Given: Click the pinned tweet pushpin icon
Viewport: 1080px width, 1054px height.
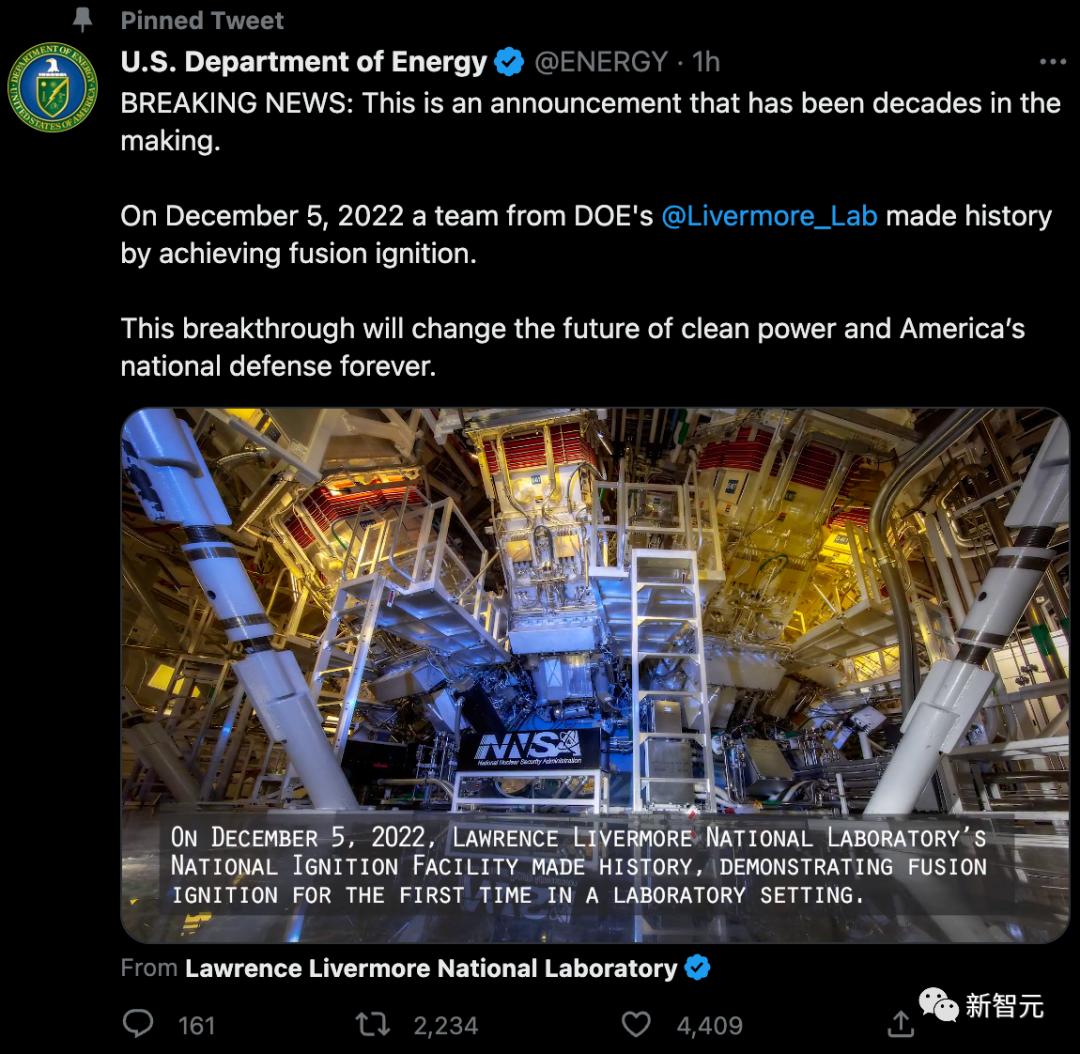Looking at the screenshot, I should [83, 19].
